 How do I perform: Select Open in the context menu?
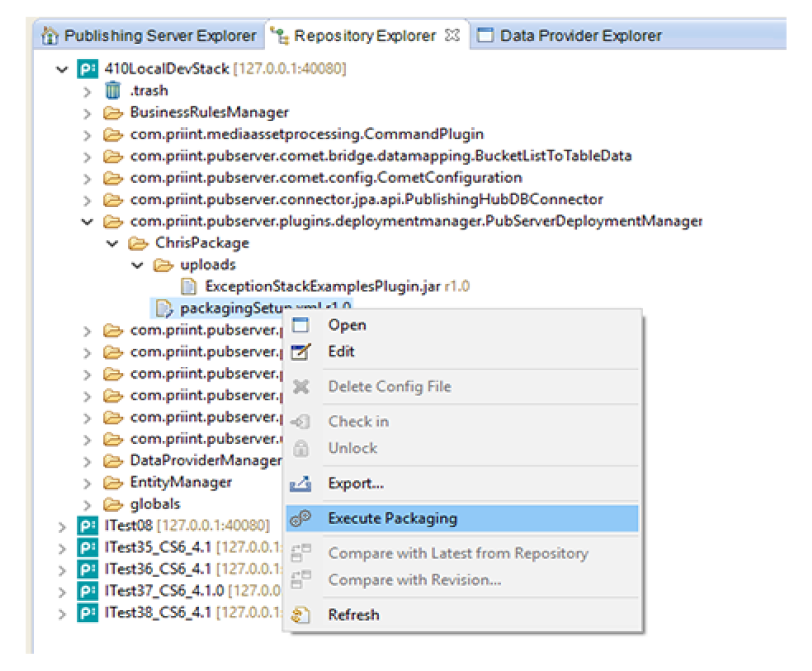(x=347, y=325)
